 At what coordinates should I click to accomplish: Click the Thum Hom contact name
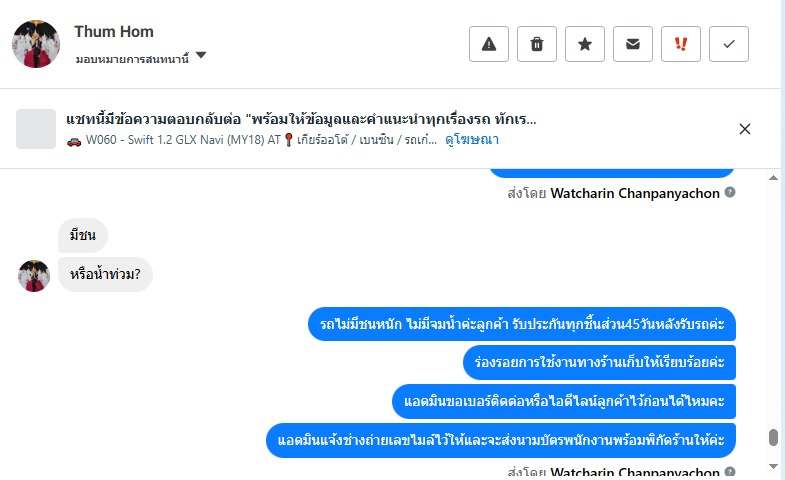tap(114, 32)
